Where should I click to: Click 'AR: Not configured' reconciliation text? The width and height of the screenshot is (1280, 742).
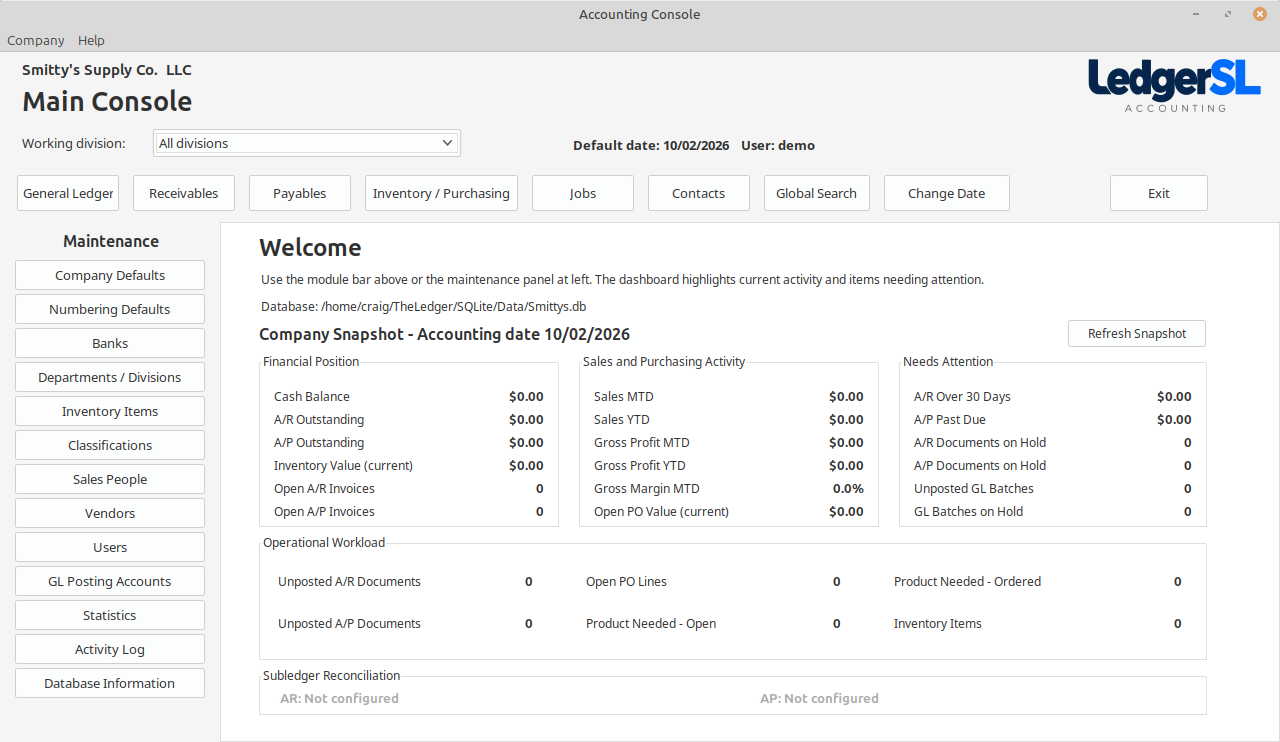(339, 699)
